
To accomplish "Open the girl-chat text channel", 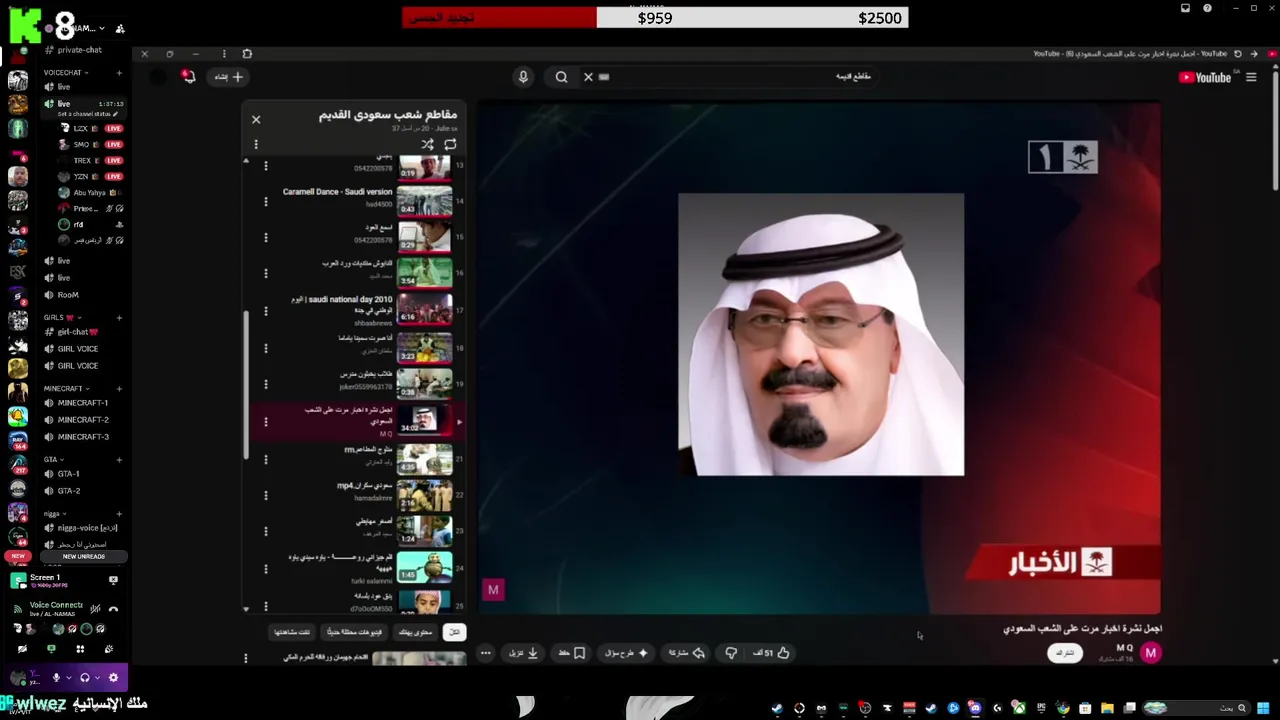I will coord(84,332).
